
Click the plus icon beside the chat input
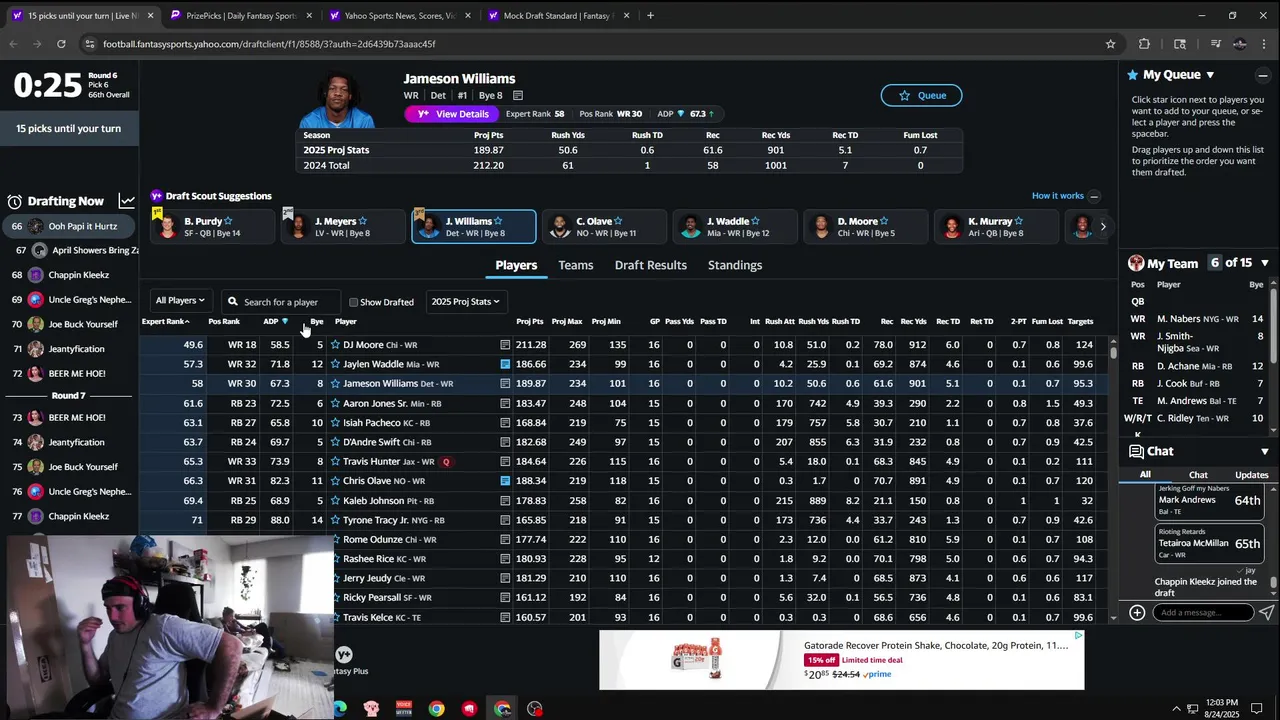tap(1137, 612)
